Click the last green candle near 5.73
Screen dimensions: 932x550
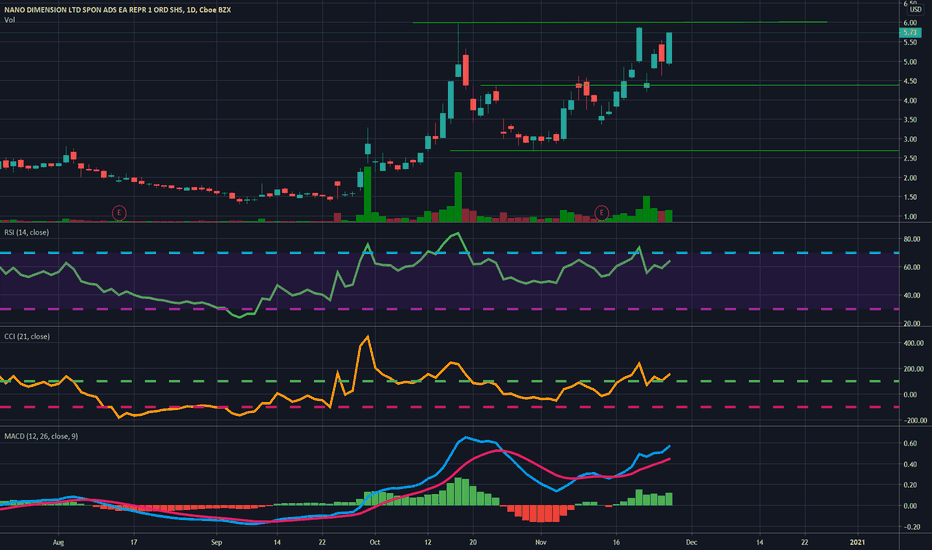(x=669, y=48)
